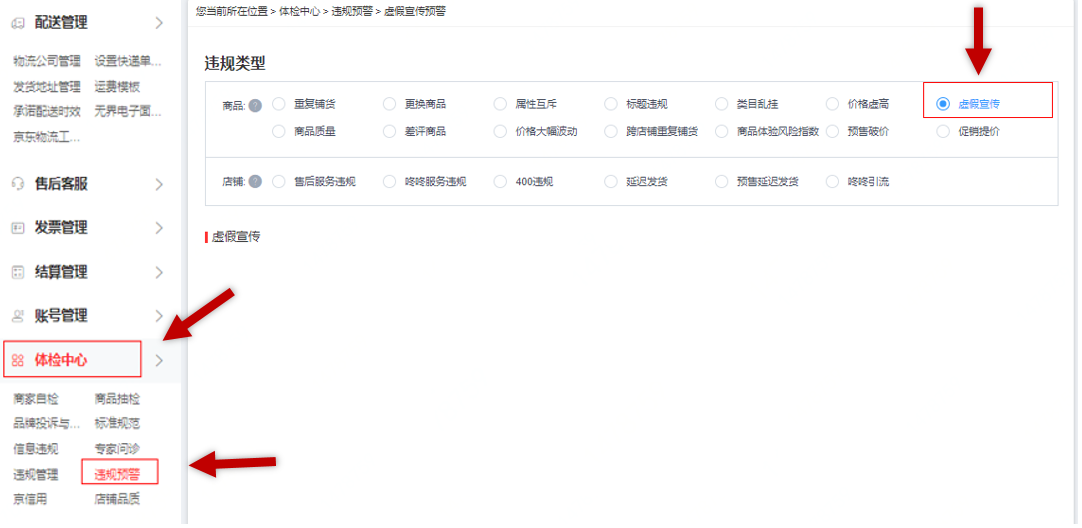Open the 京东物流工 sidebar link
1082x528 pixels.
point(47,137)
